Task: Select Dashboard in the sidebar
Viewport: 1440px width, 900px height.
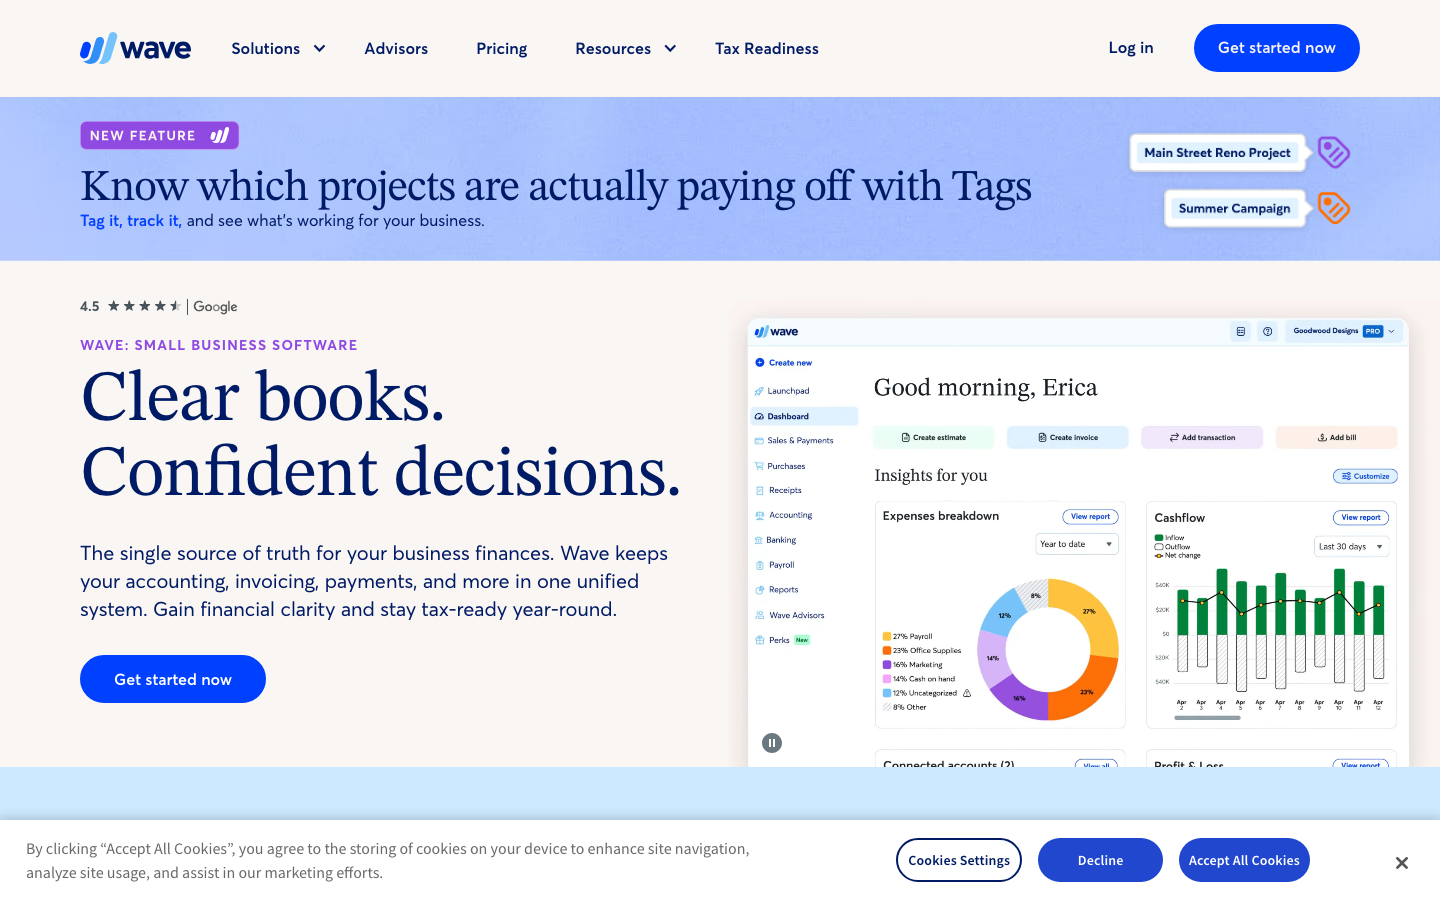Action: (x=804, y=416)
